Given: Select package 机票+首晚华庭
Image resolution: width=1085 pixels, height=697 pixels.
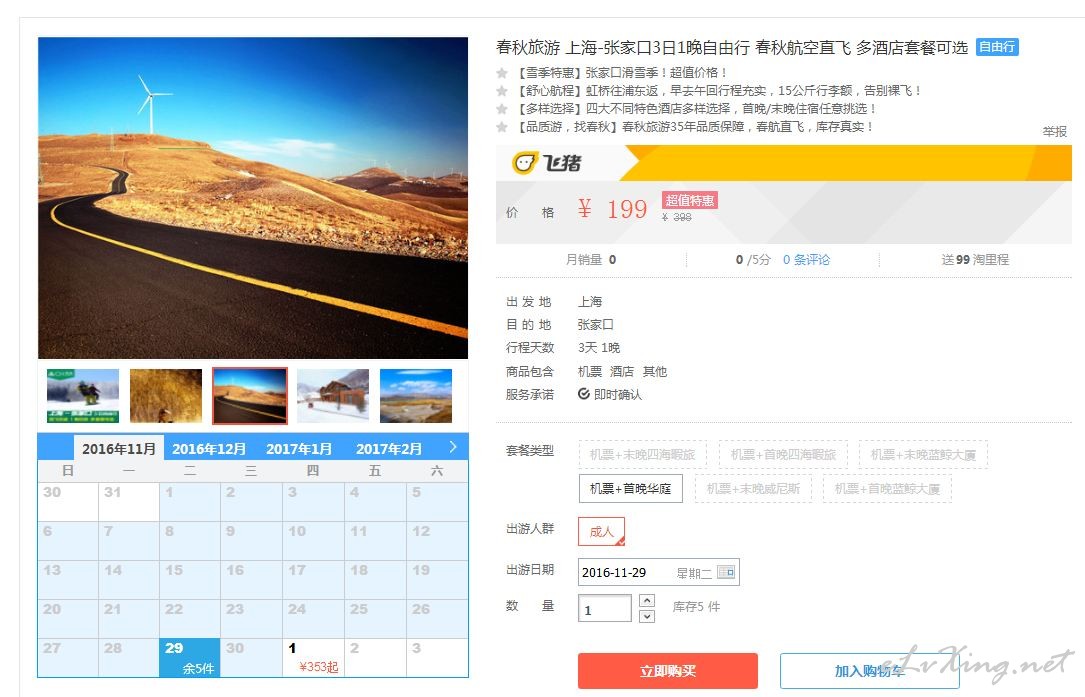Looking at the screenshot, I should pos(630,489).
